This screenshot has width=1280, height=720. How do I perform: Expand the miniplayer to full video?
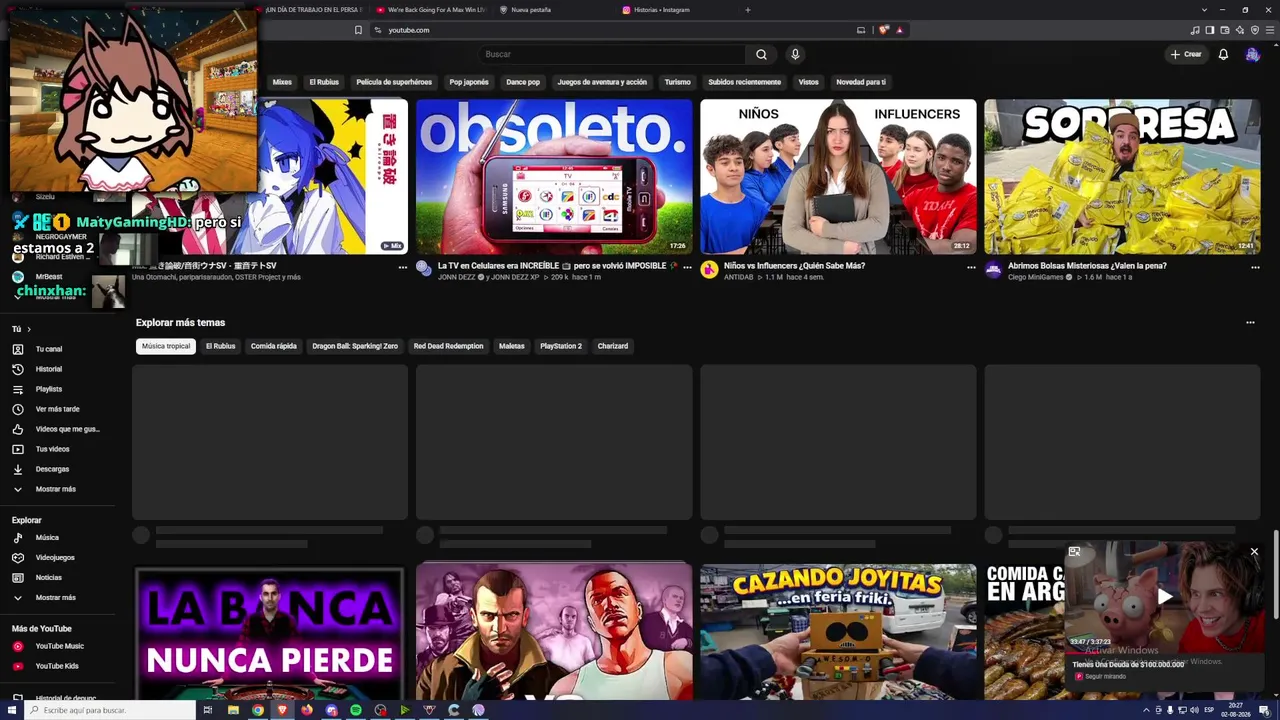1074,551
